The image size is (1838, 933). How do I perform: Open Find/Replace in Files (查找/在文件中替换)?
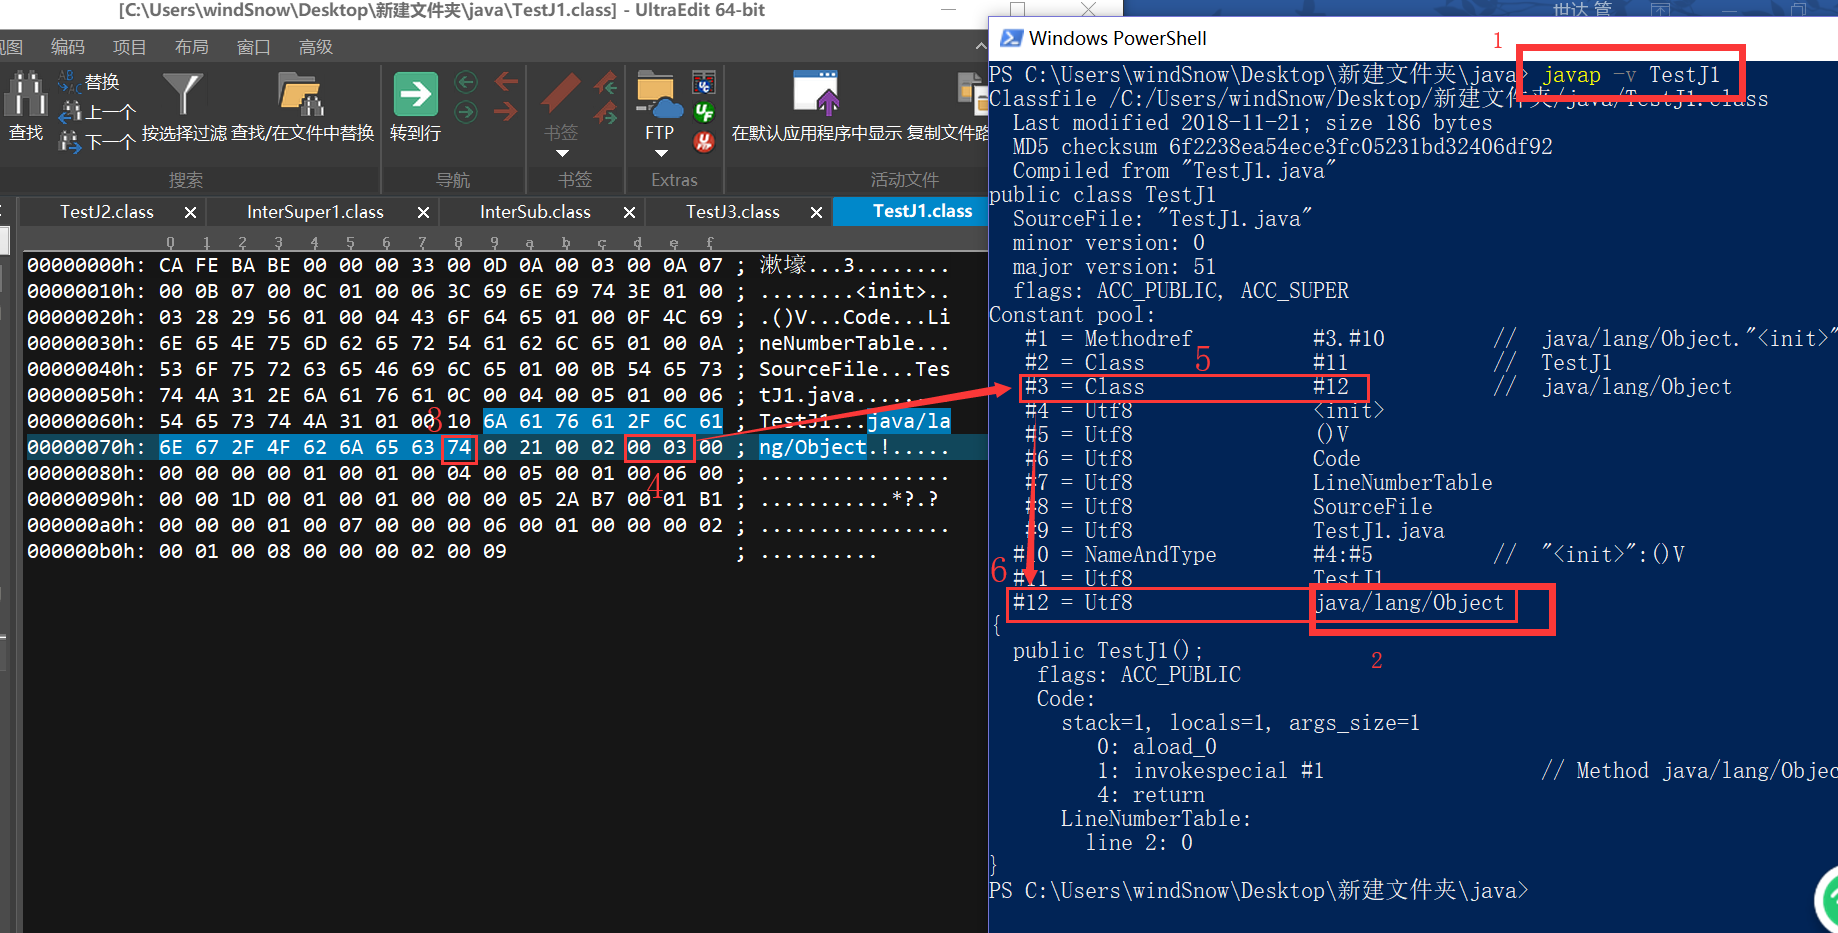click(302, 105)
